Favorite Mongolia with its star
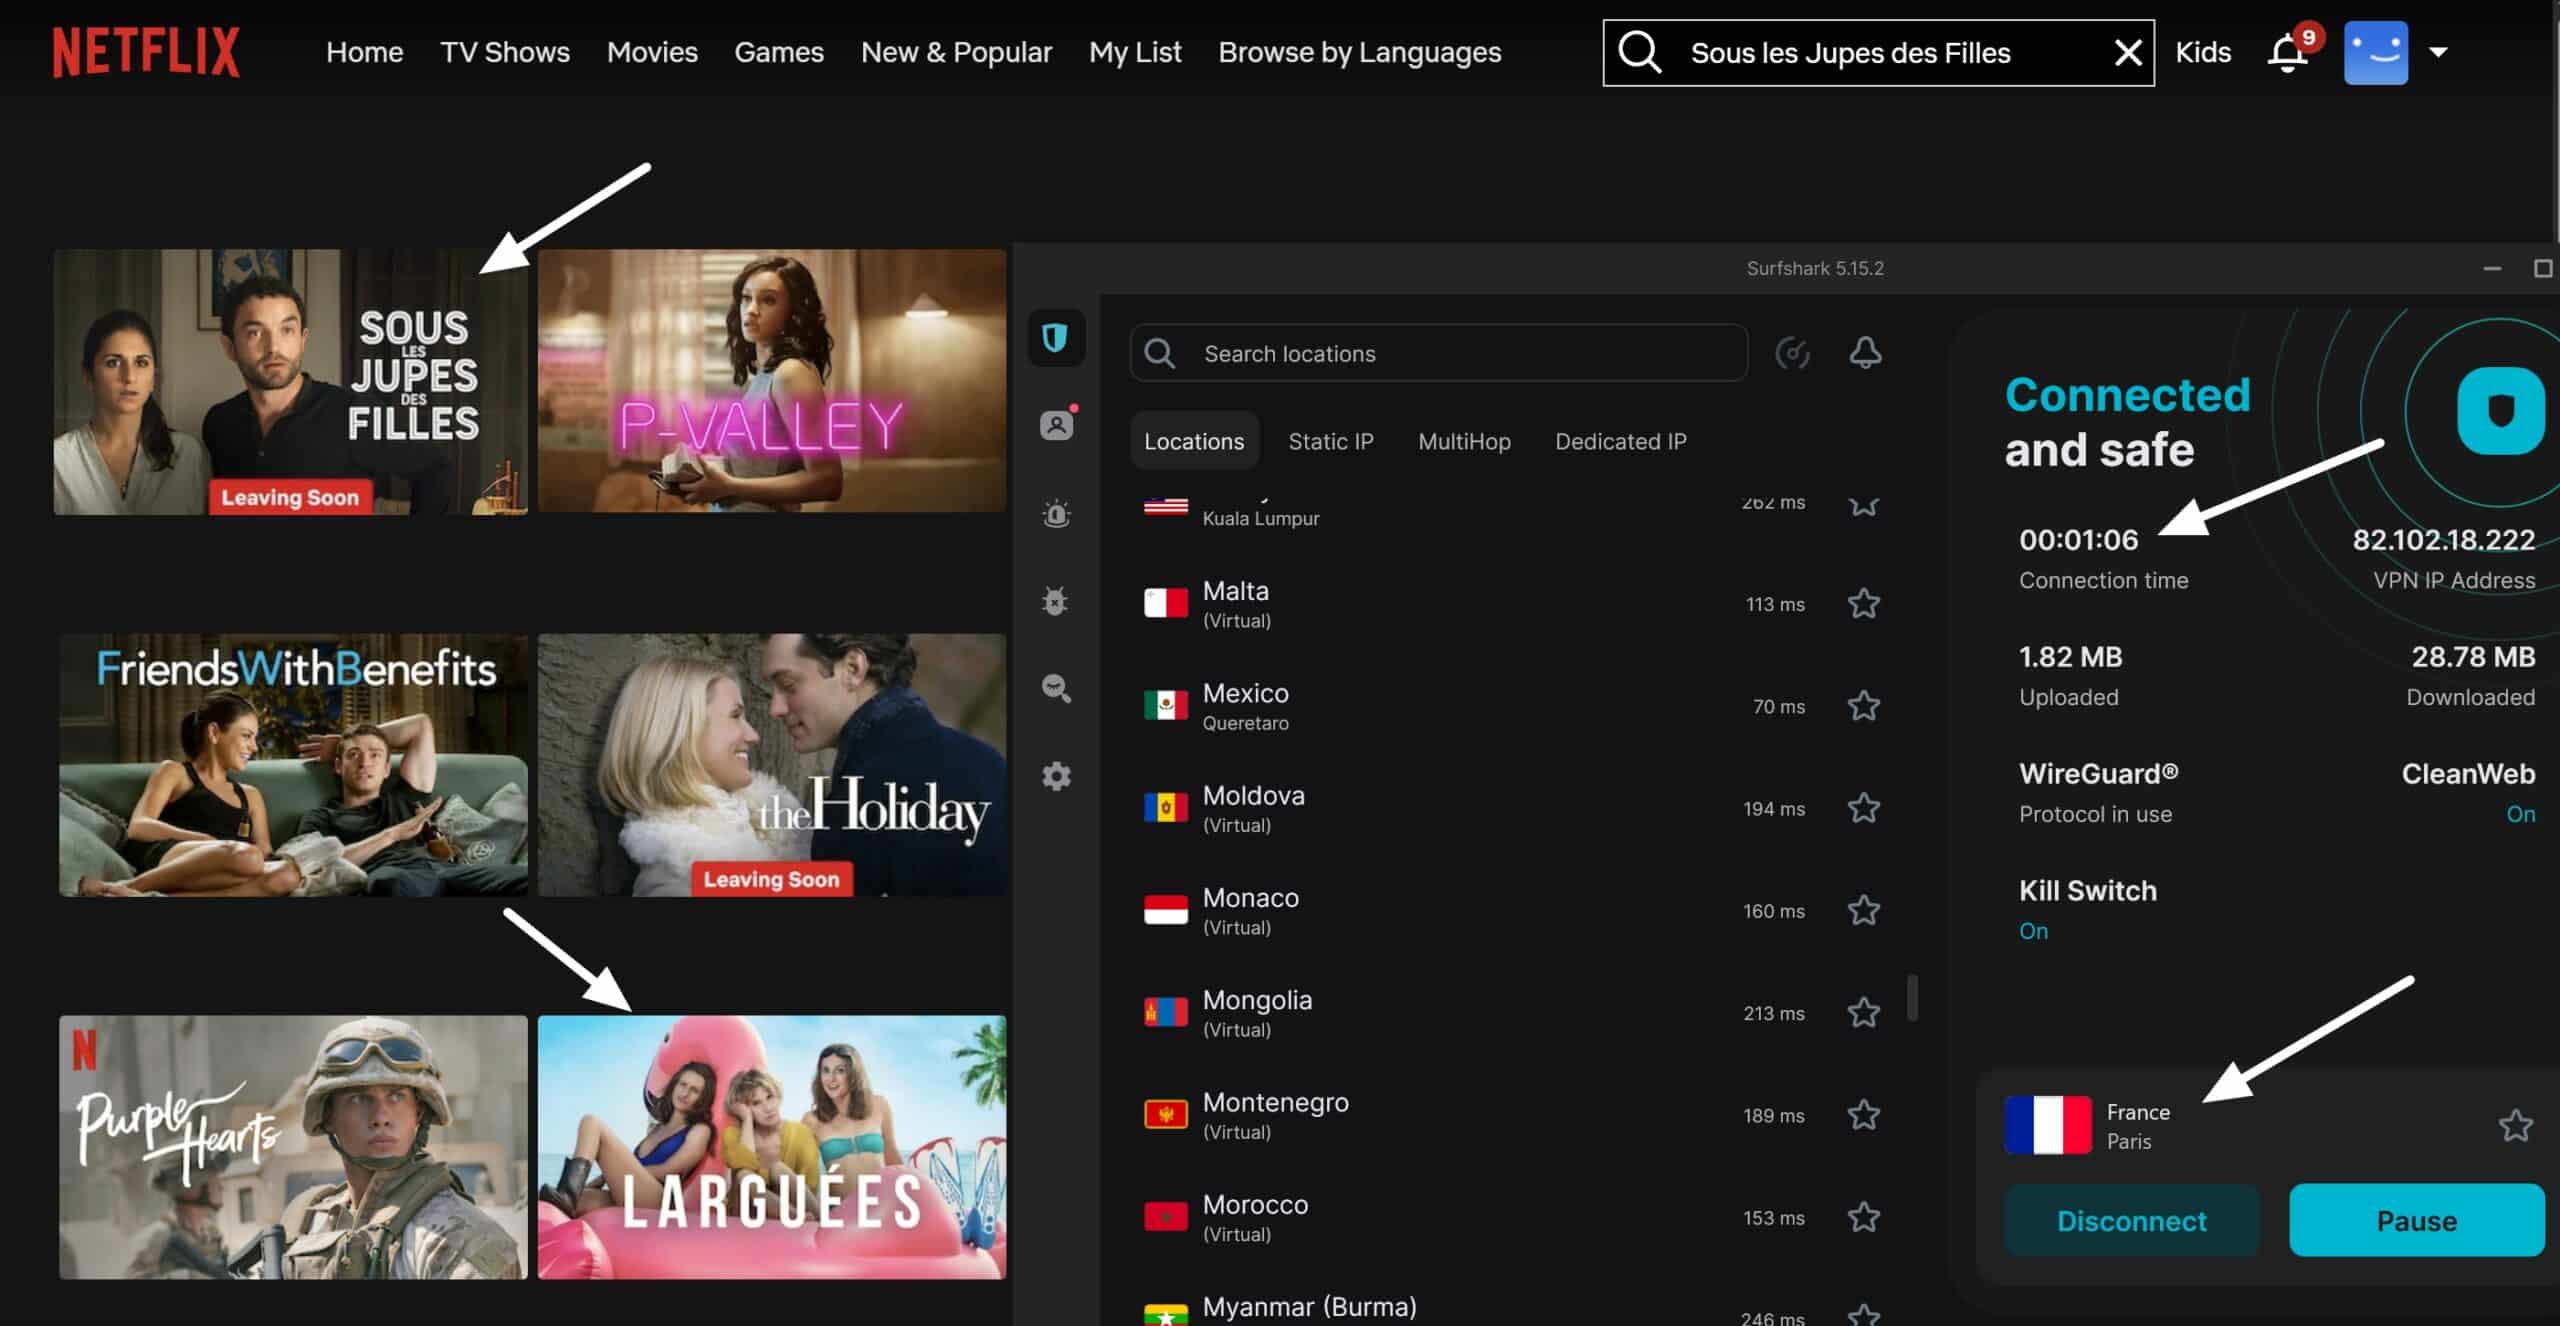The height and width of the screenshot is (1326, 2560). coord(1864,1012)
